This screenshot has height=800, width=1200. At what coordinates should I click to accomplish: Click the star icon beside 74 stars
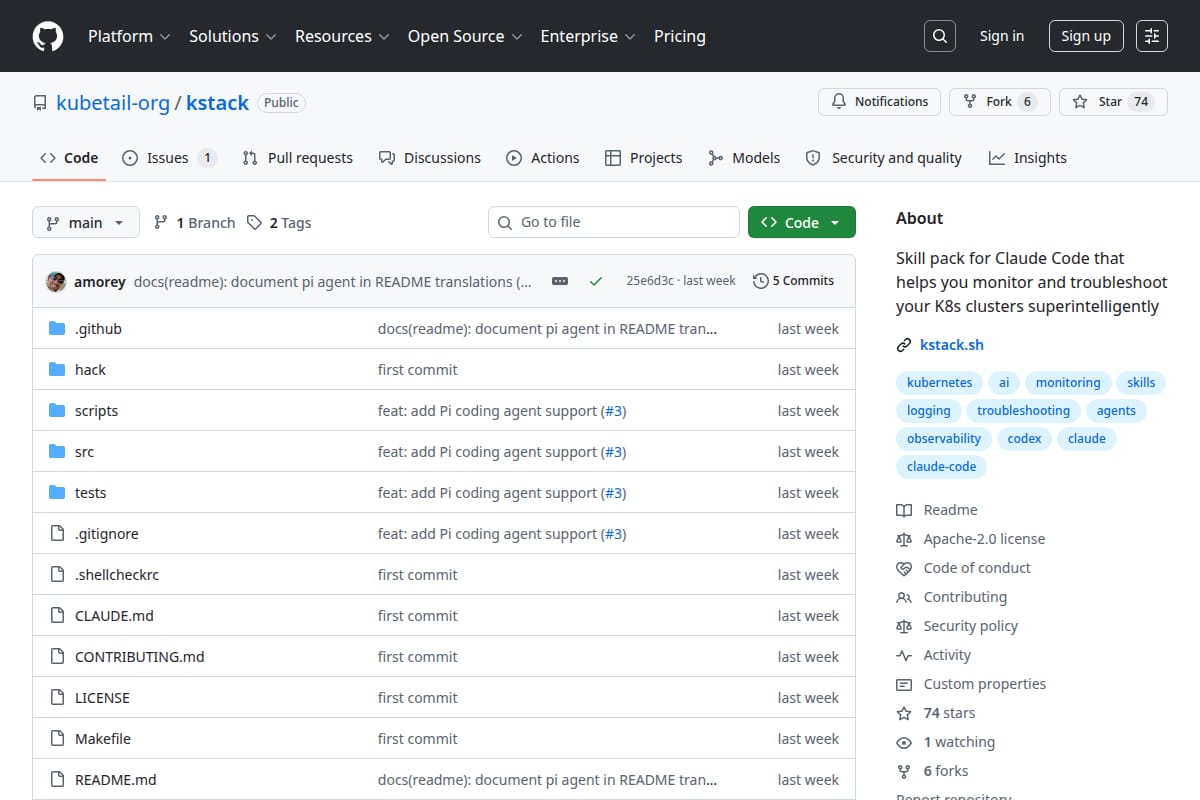pyautogui.click(x=904, y=714)
